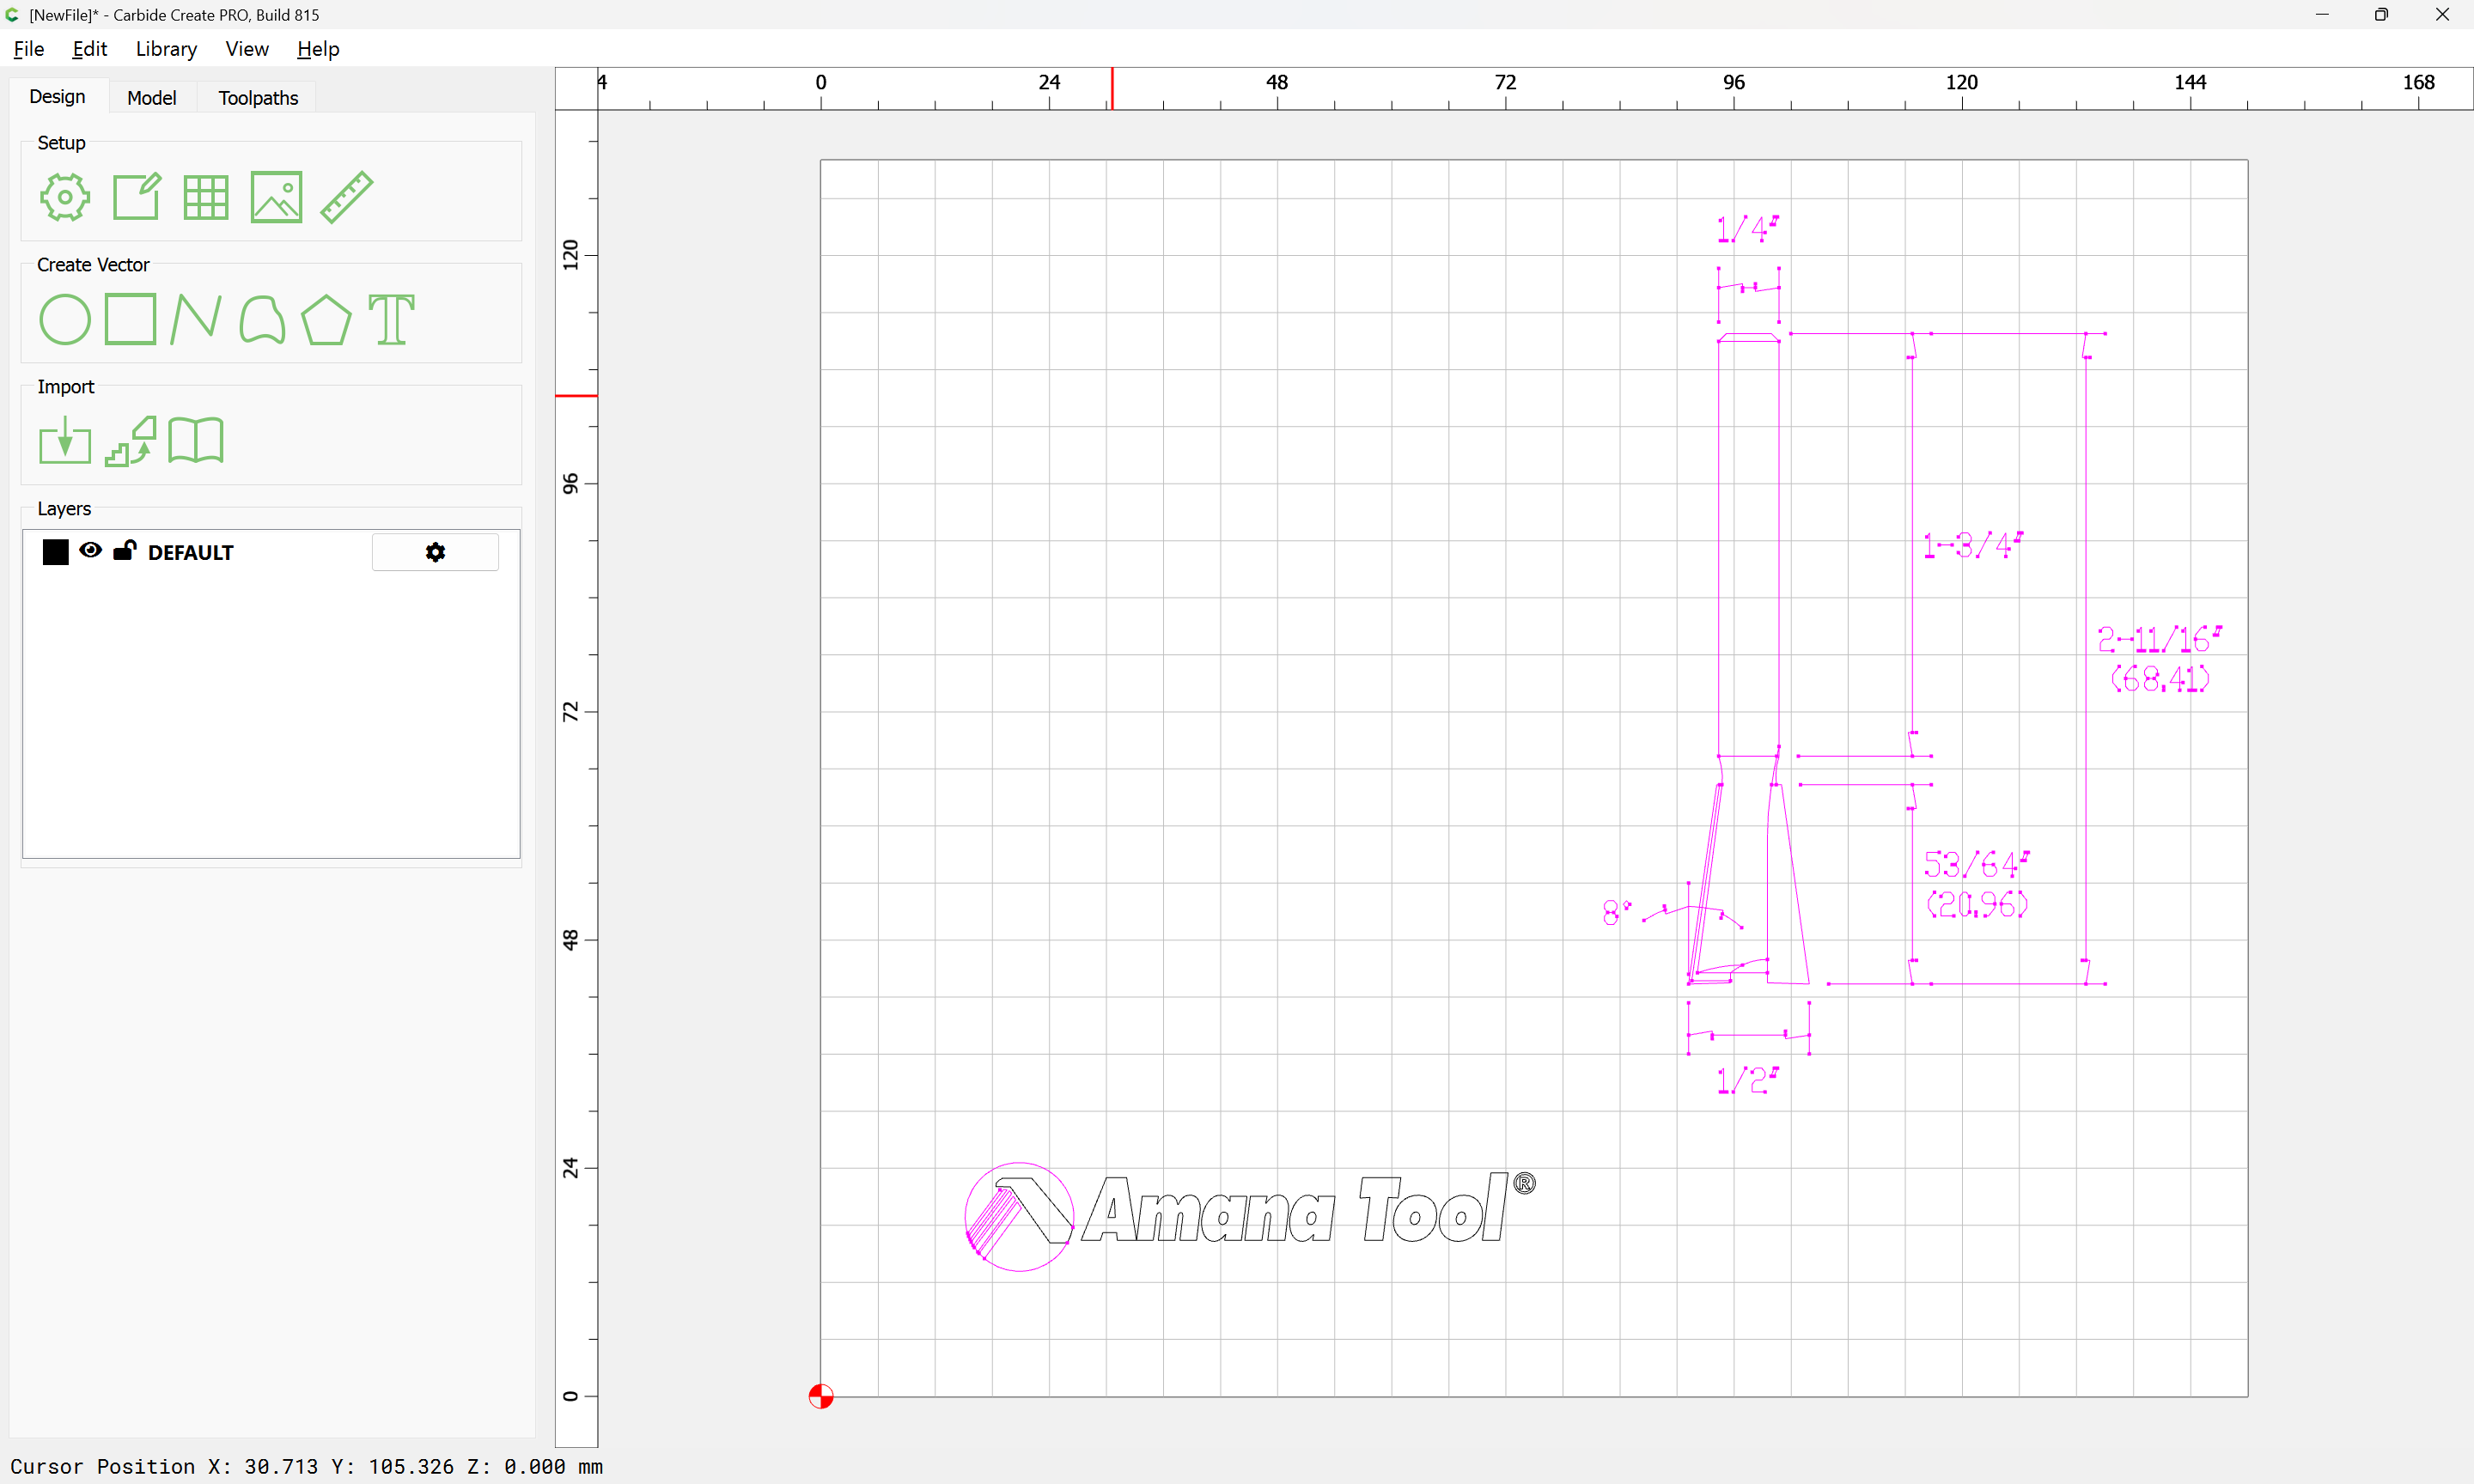Open the File menu

[x=29, y=49]
